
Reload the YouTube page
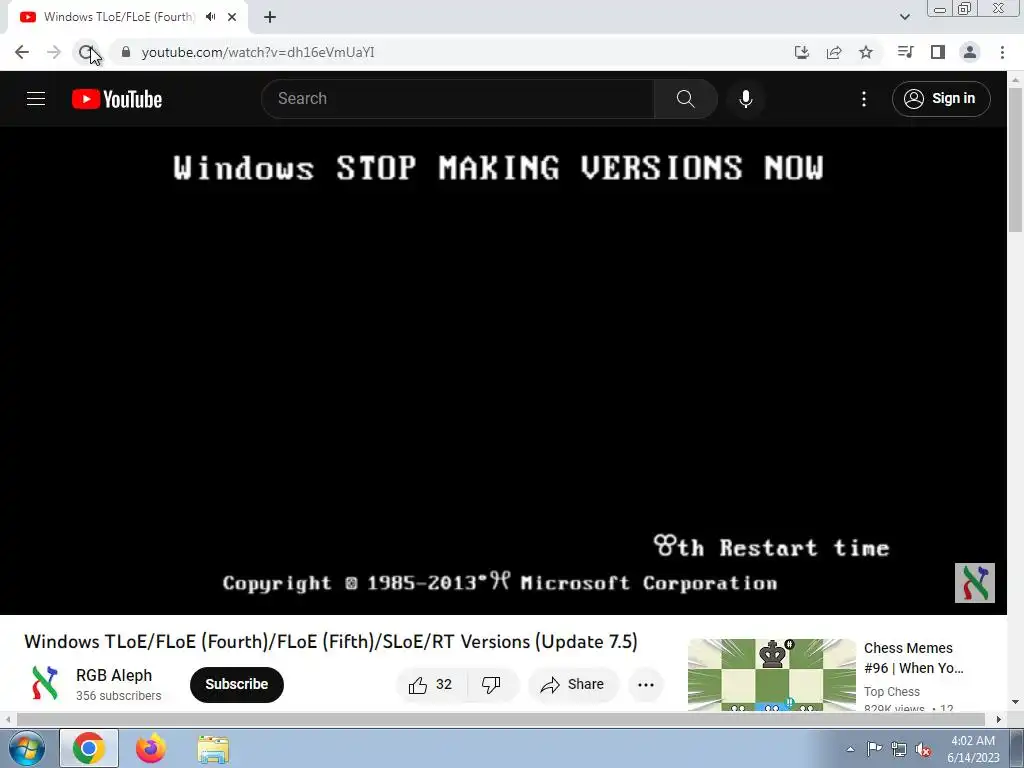(86, 52)
